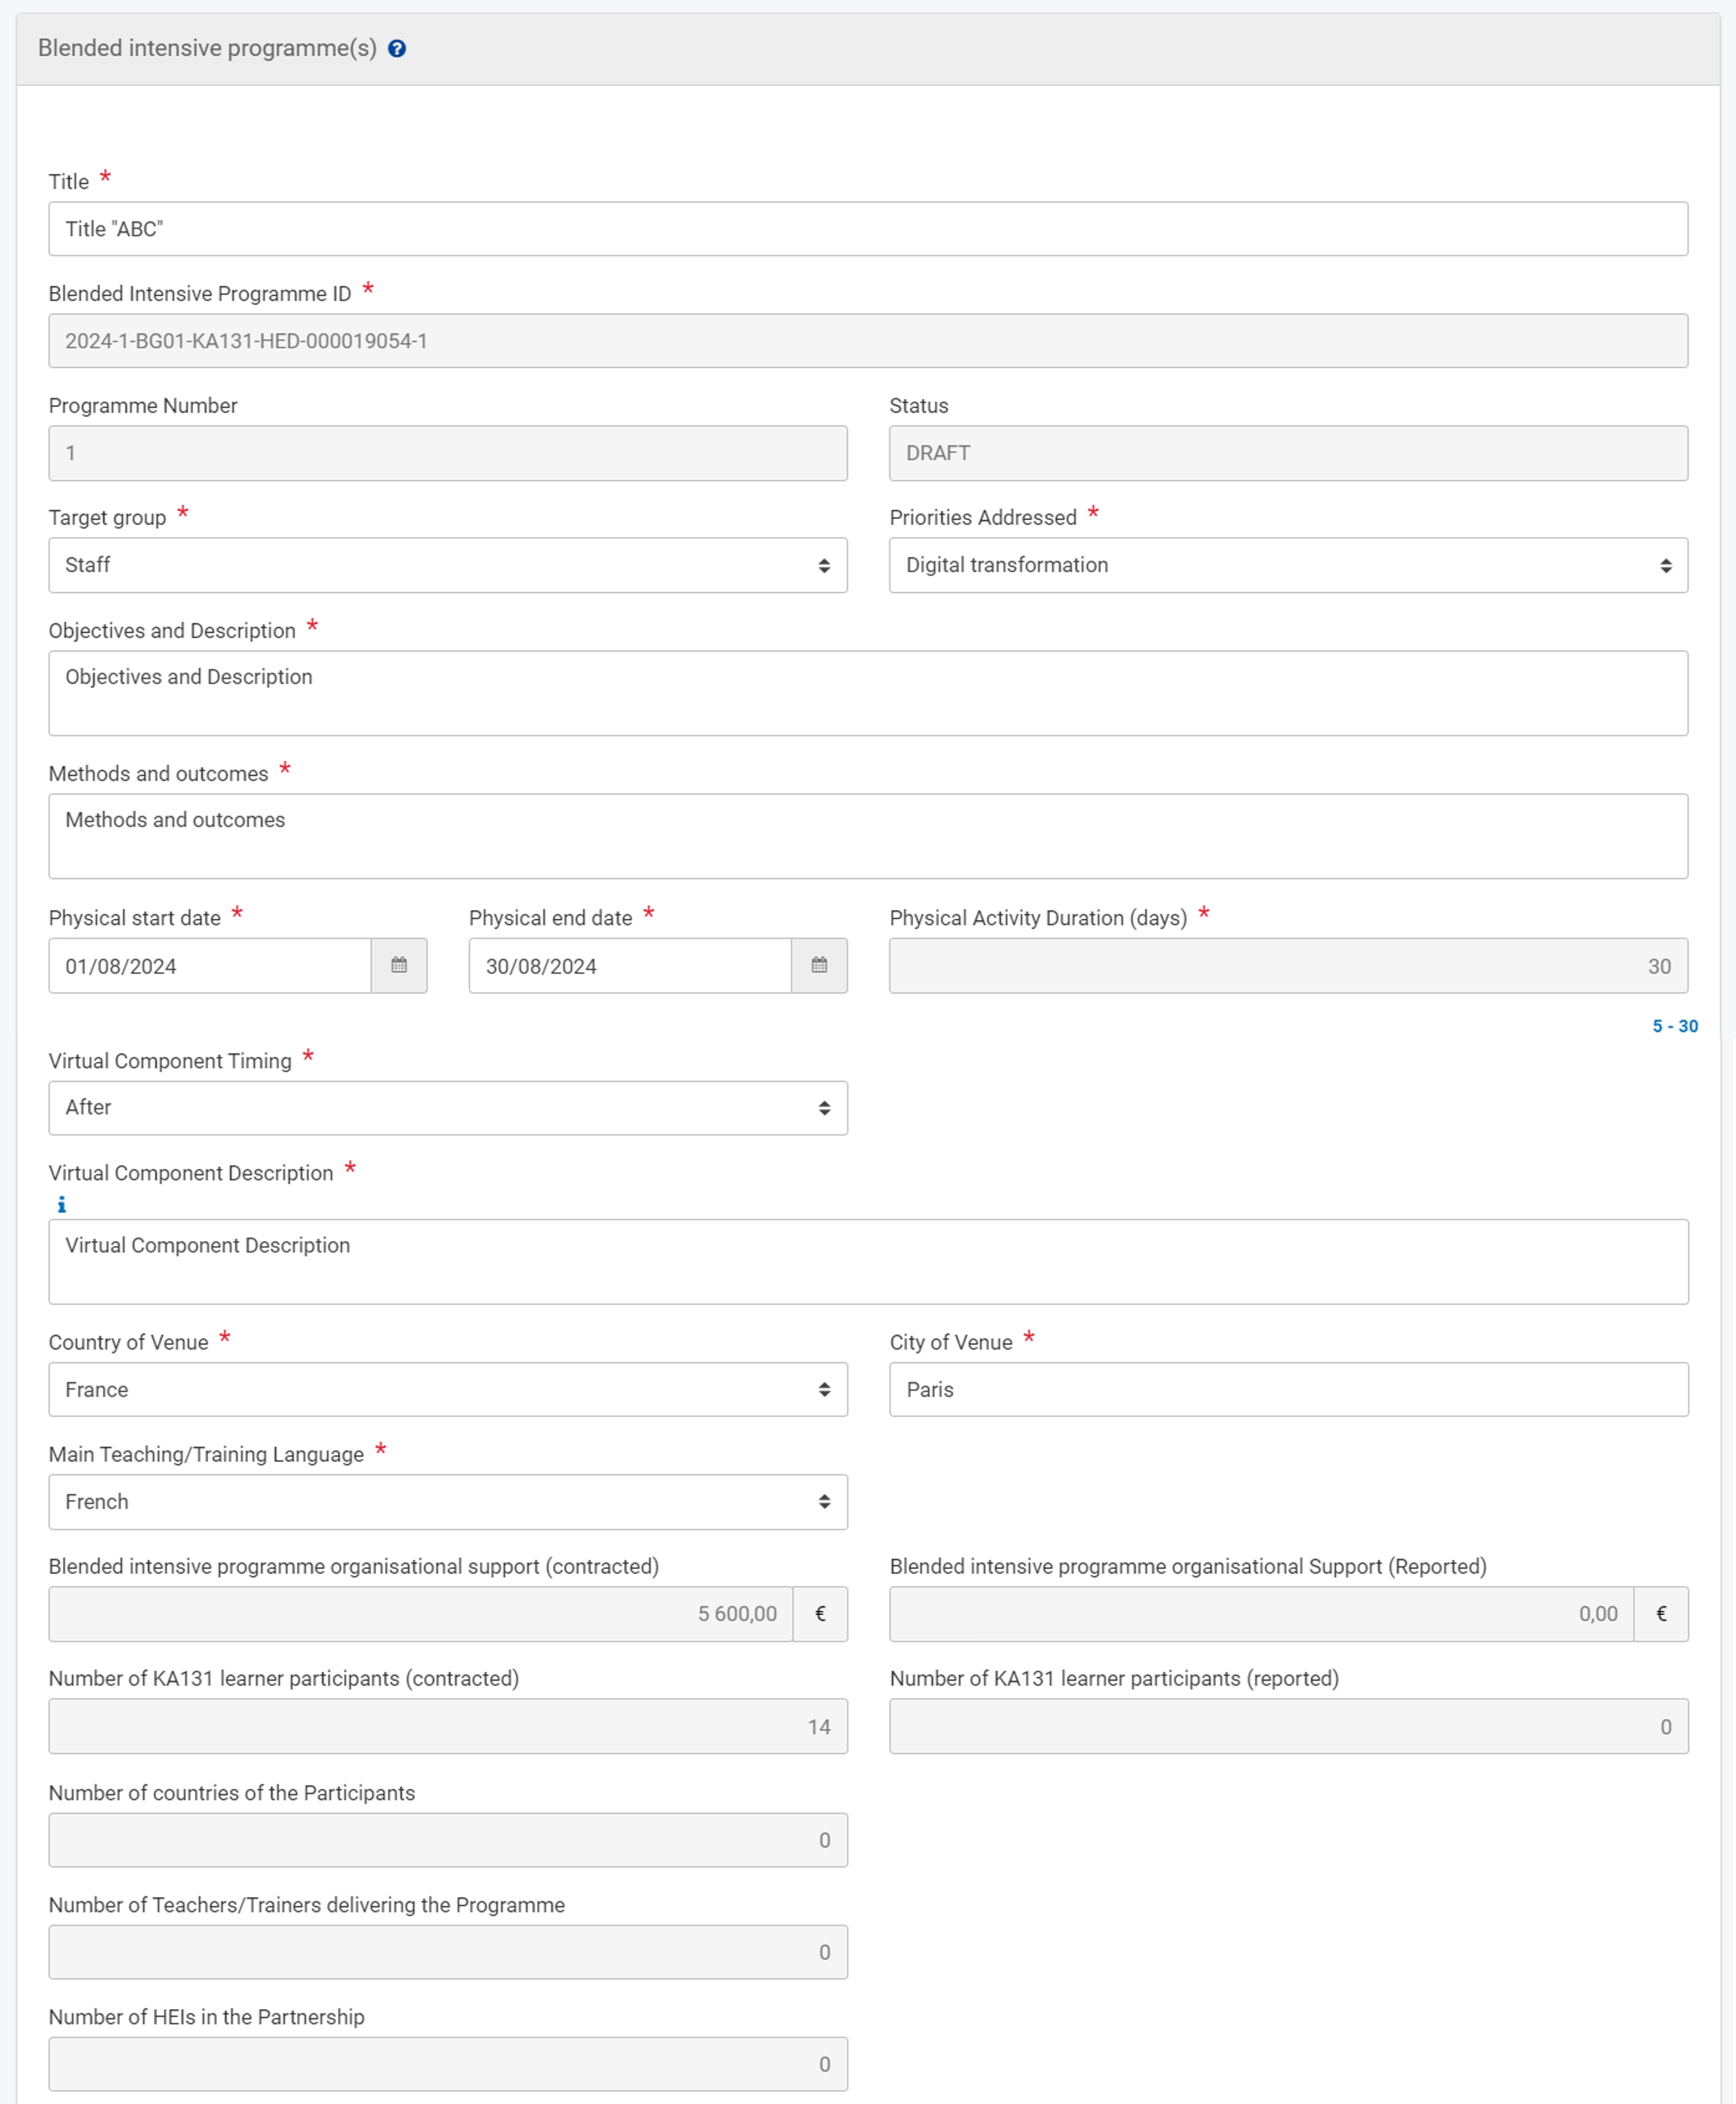Screen dimensions: 1736x2104
Task: Open the Country of Venue dropdown
Action: click(x=448, y=1389)
